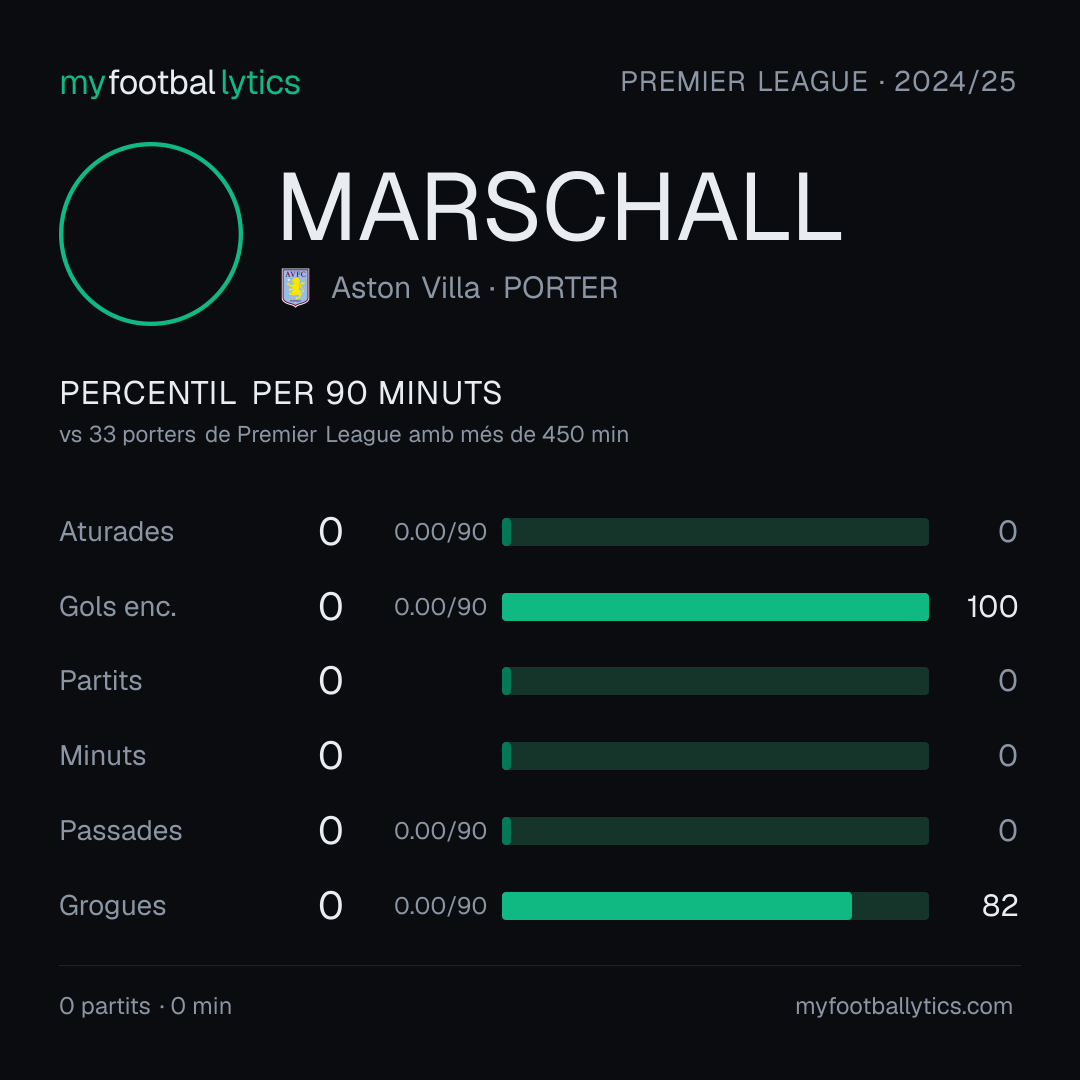Click the Aston Villa club crest icon

[x=295, y=287]
